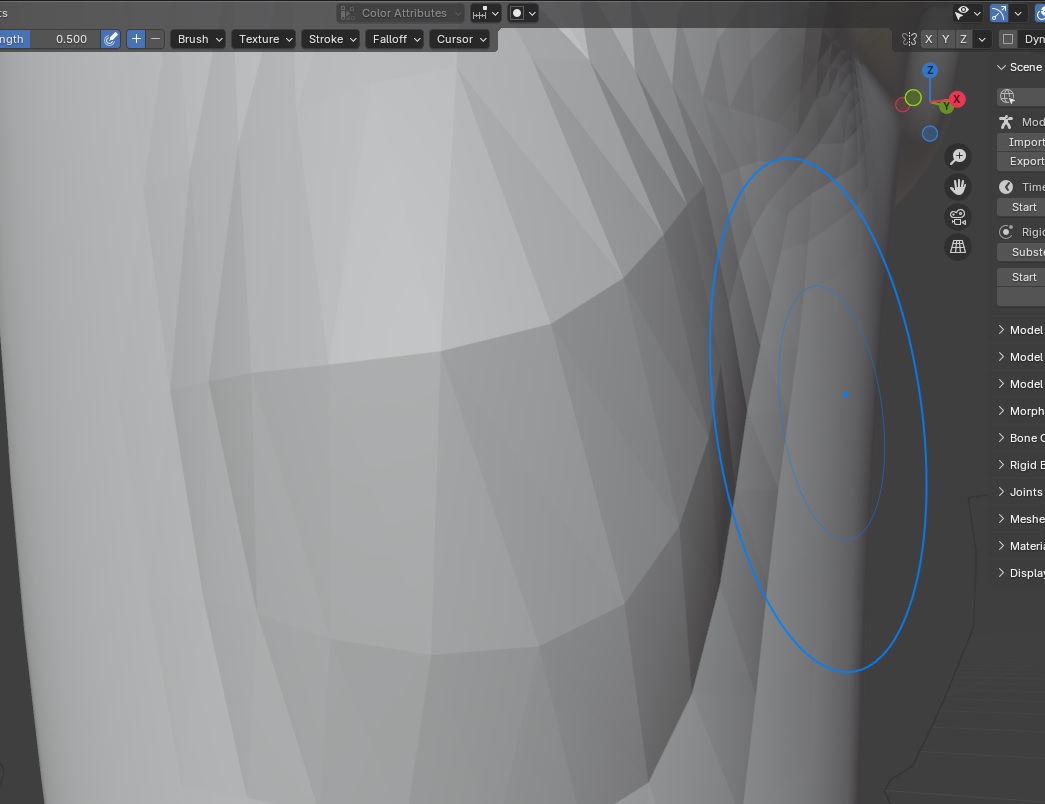The height and width of the screenshot is (804, 1045).
Task: Click the Start field under Substeps
Action: (1021, 277)
